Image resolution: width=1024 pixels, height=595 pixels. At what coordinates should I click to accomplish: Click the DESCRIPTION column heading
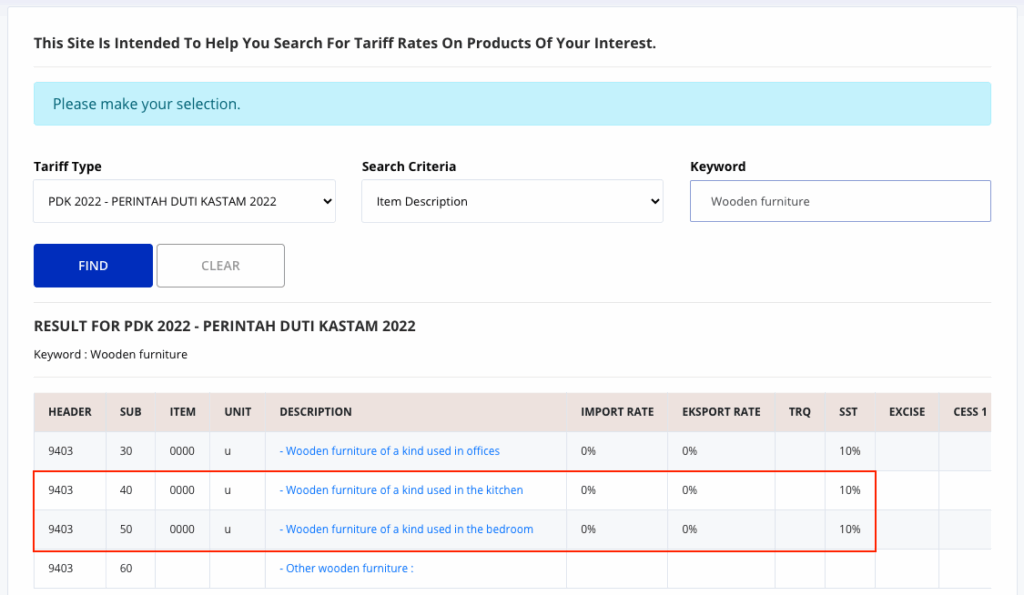tap(315, 412)
